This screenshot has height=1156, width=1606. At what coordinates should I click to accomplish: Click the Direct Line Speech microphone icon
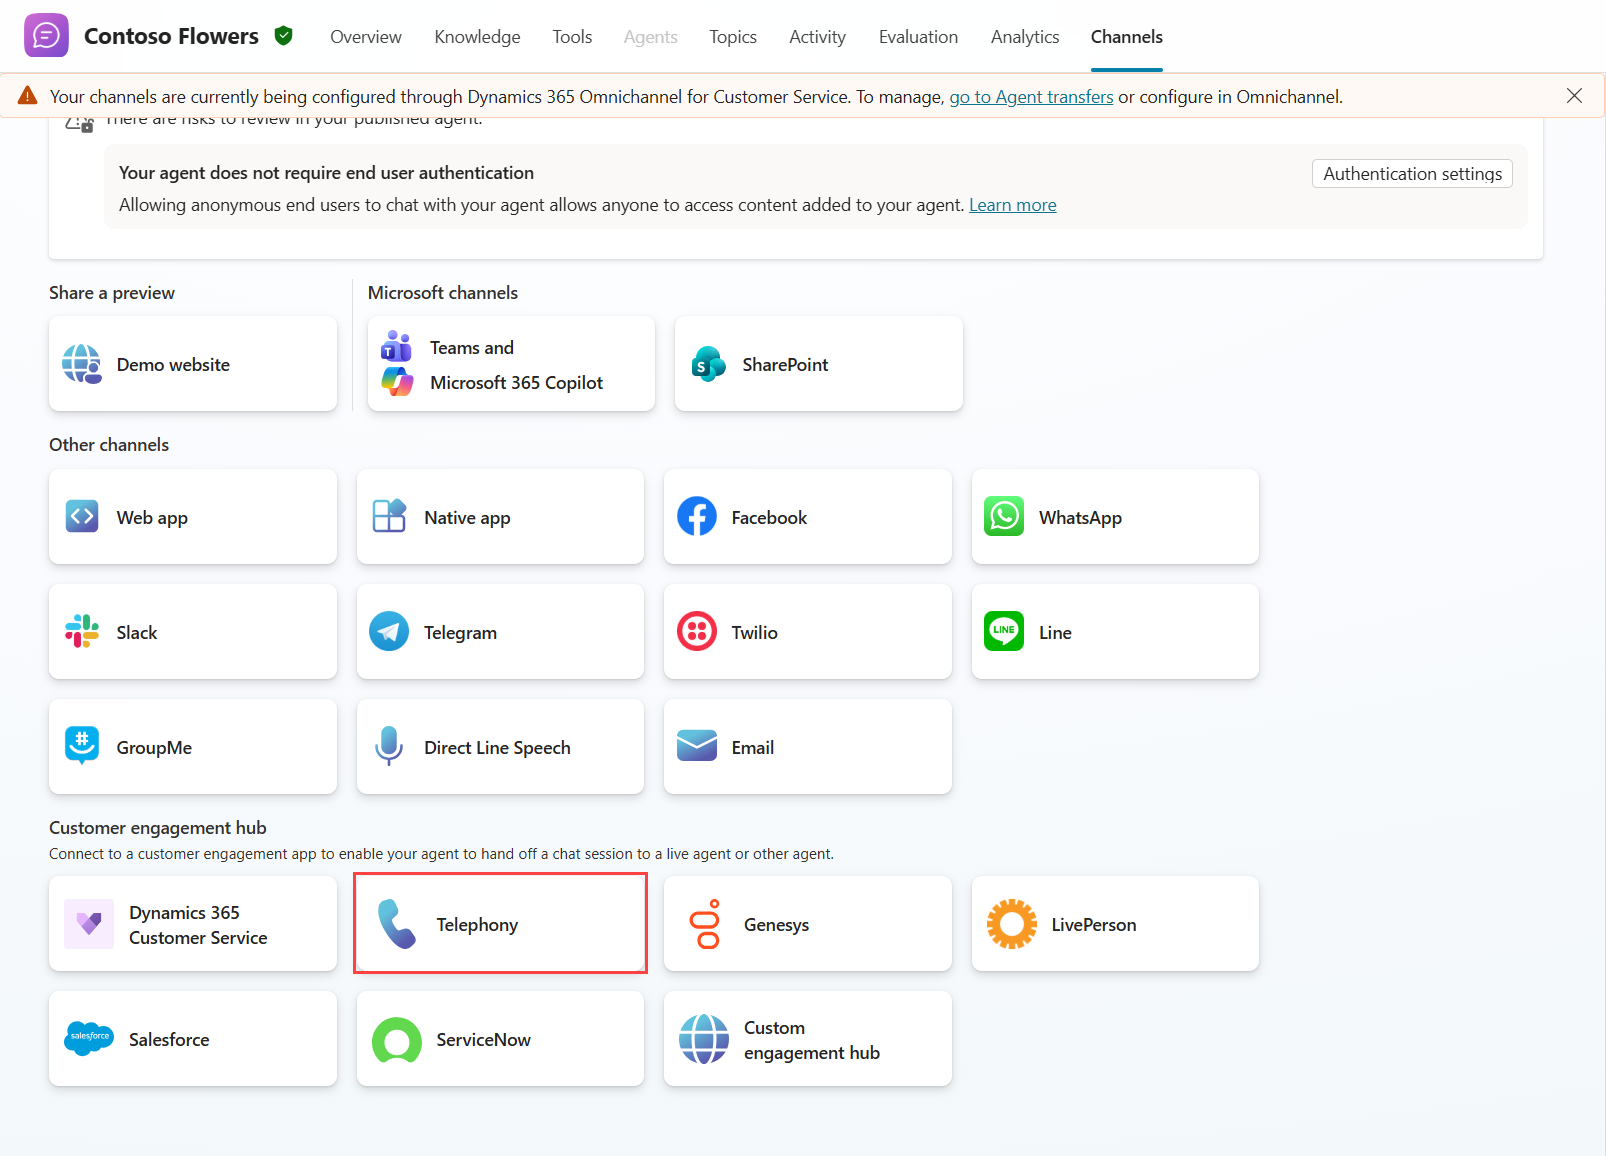coord(389,747)
